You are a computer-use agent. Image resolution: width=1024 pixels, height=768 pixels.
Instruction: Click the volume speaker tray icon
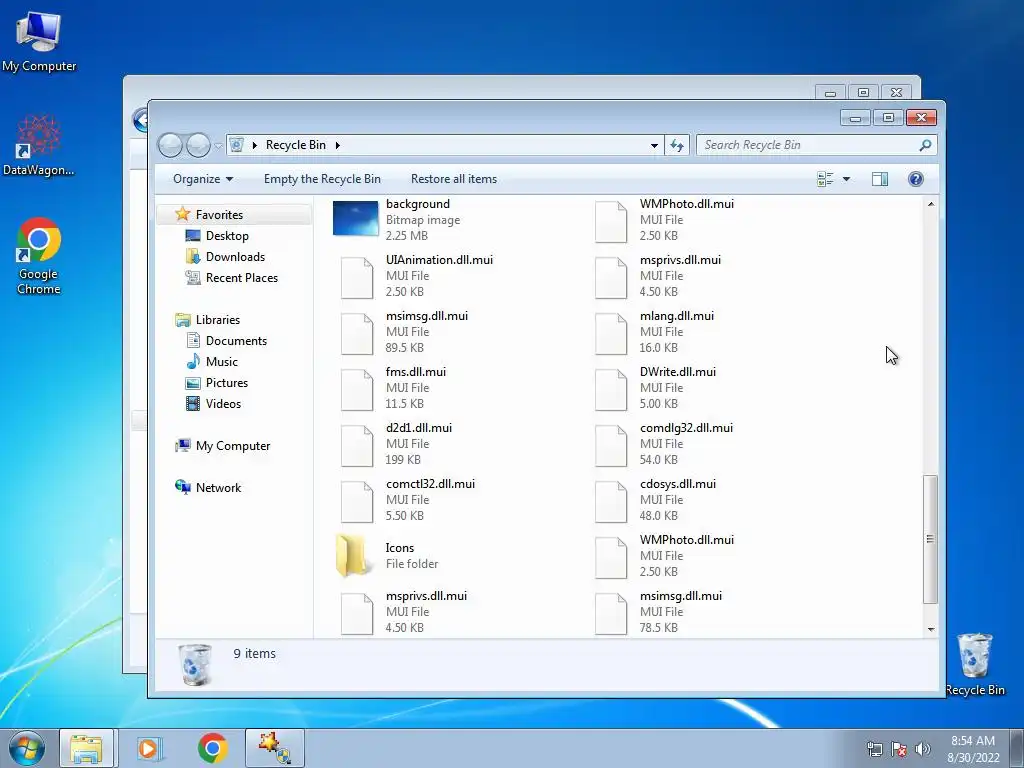pyautogui.click(x=923, y=749)
